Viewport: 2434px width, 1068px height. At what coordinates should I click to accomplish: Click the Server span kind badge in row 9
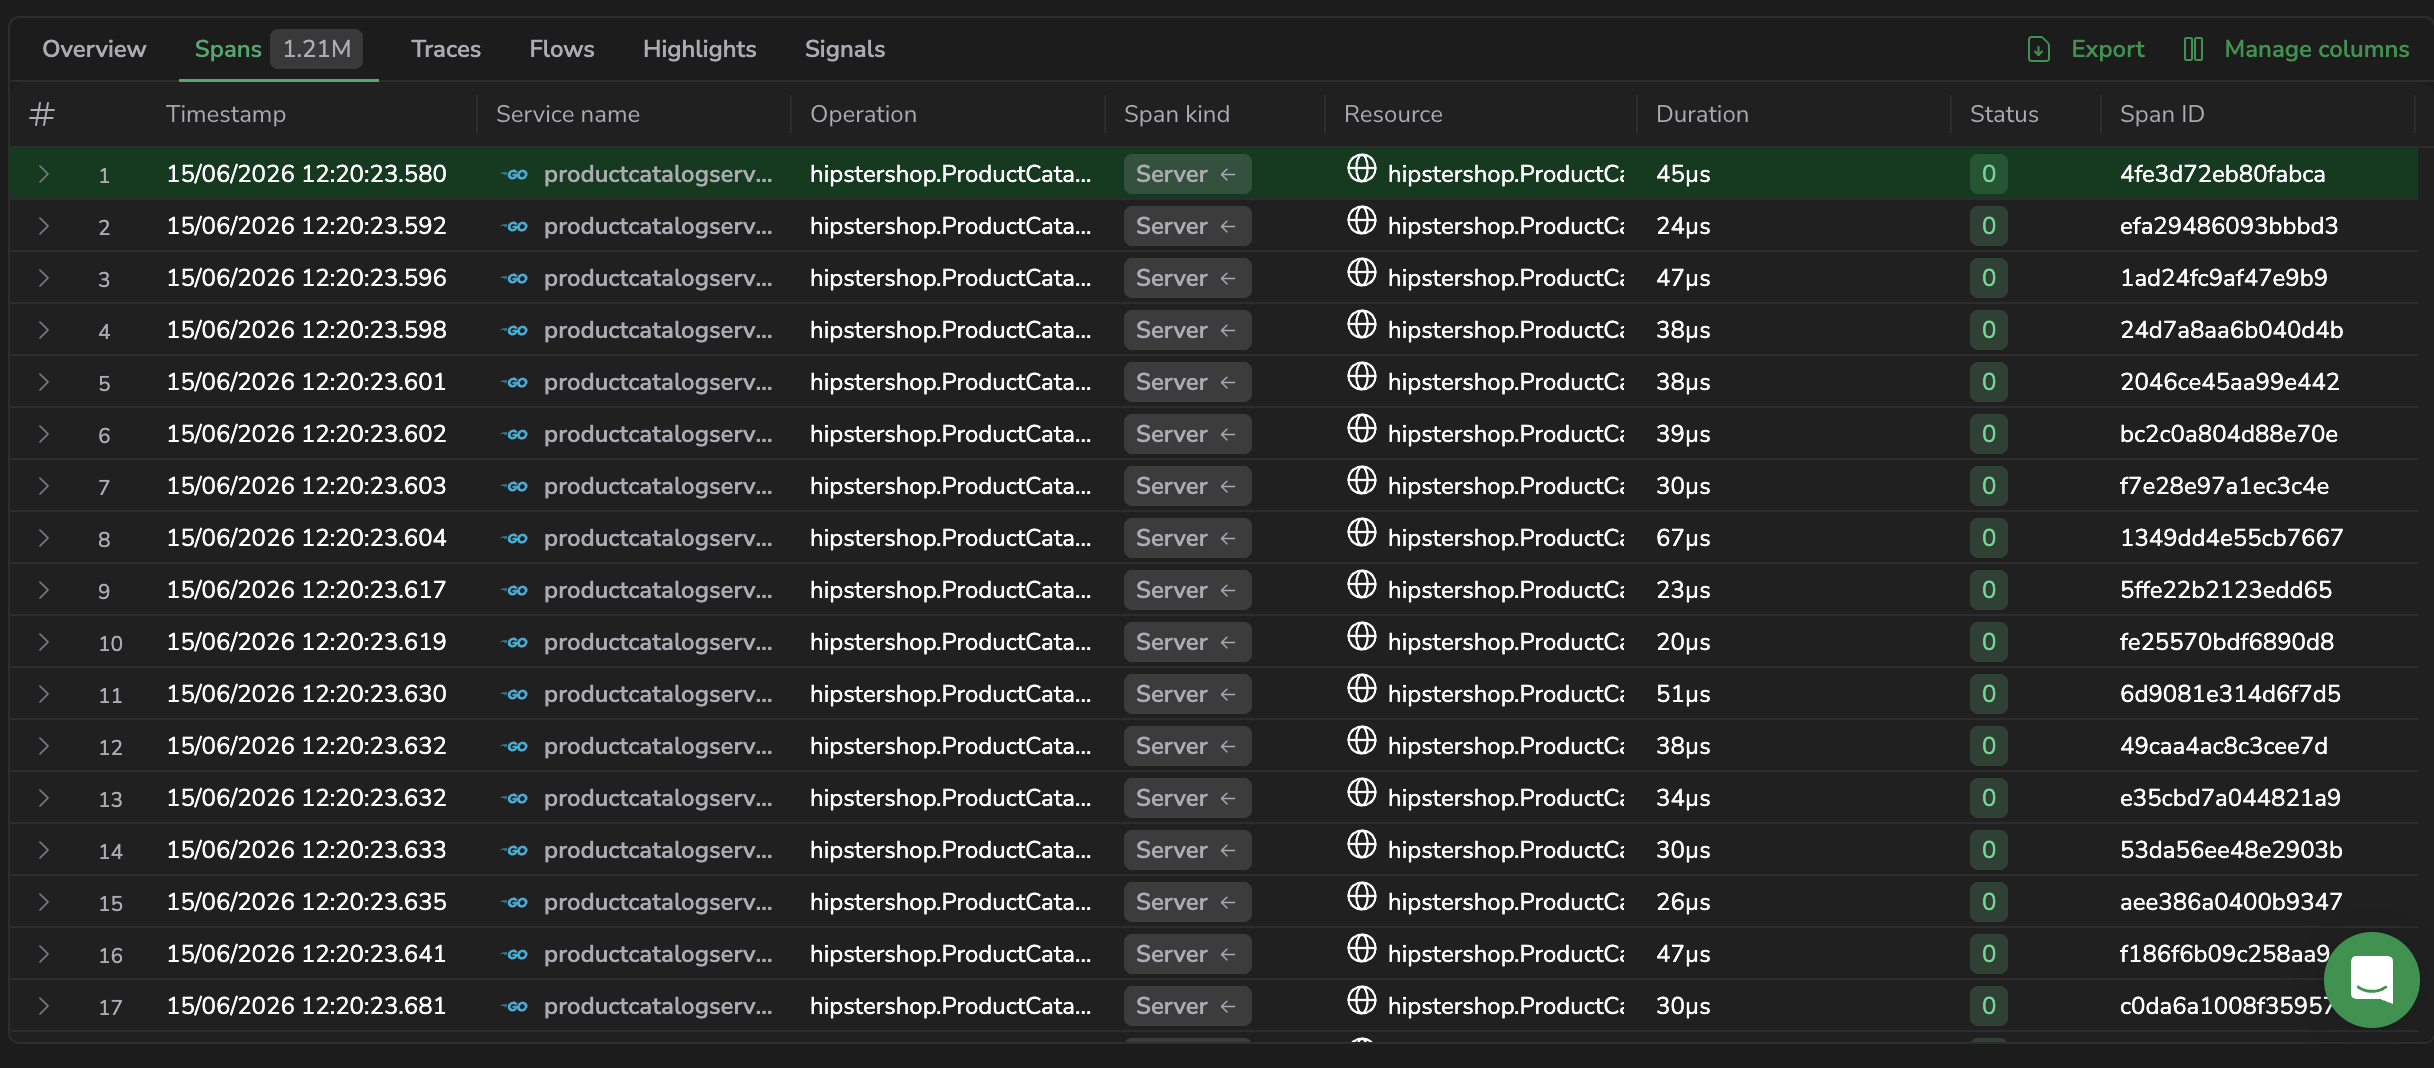tap(1187, 590)
